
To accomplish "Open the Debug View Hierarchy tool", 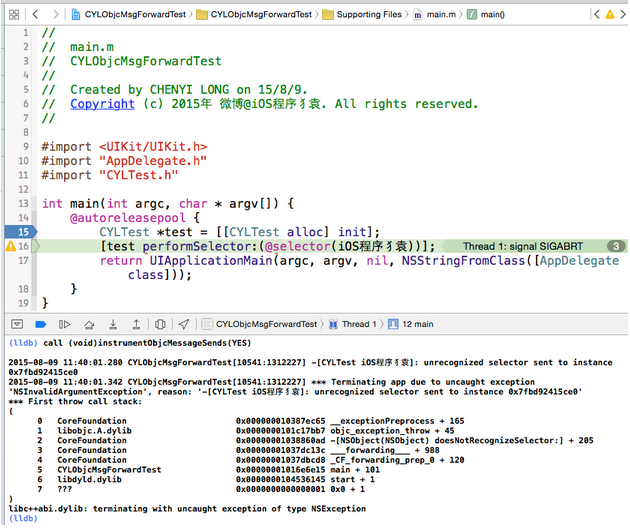I will pos(157,324).
